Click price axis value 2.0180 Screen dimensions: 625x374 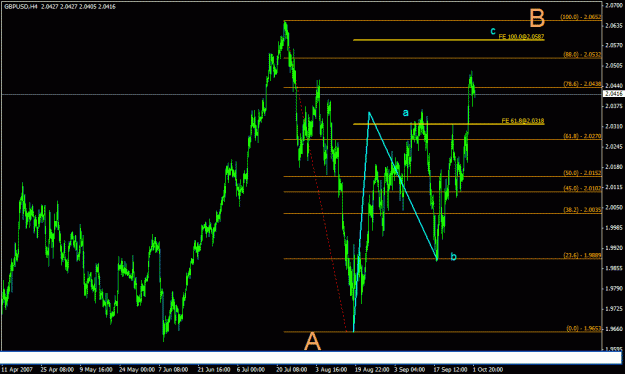[614, 167]
